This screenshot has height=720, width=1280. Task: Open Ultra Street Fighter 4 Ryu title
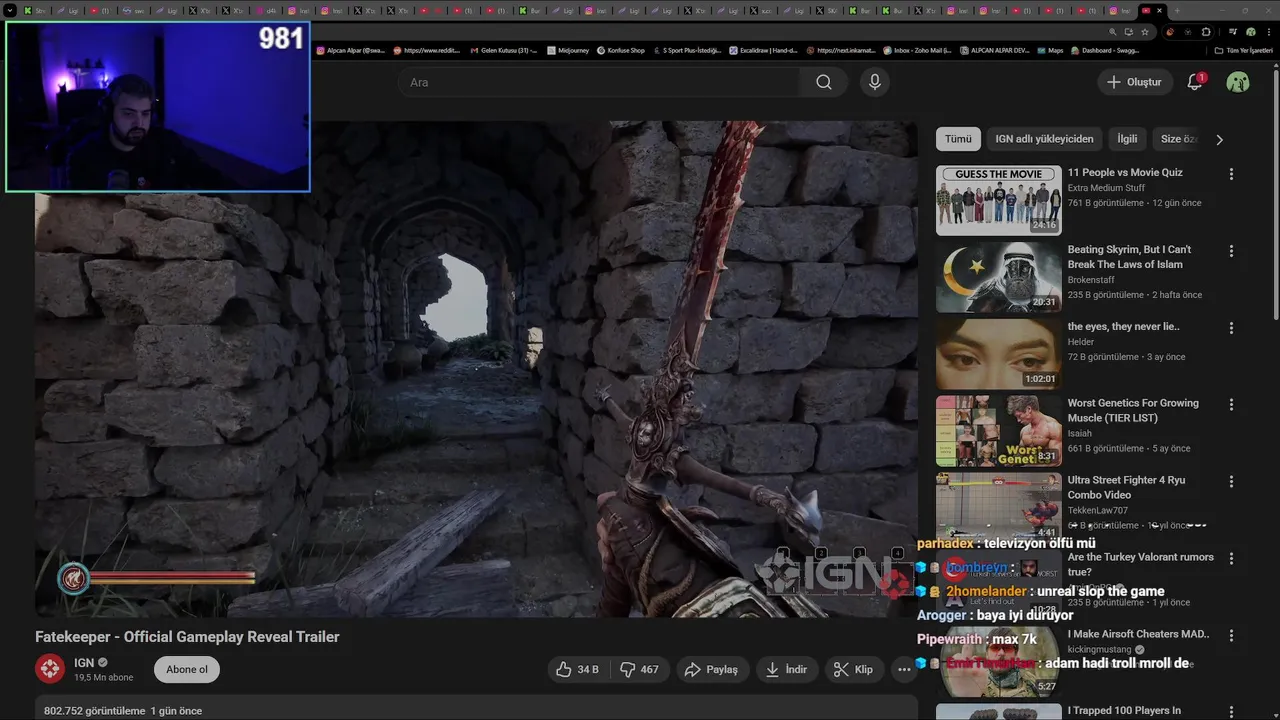pos(1126,487)
